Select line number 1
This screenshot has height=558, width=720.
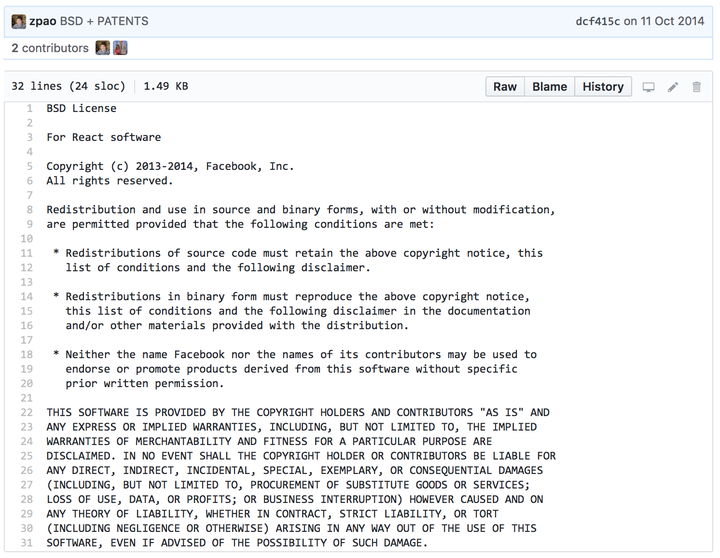click(29, 108)
